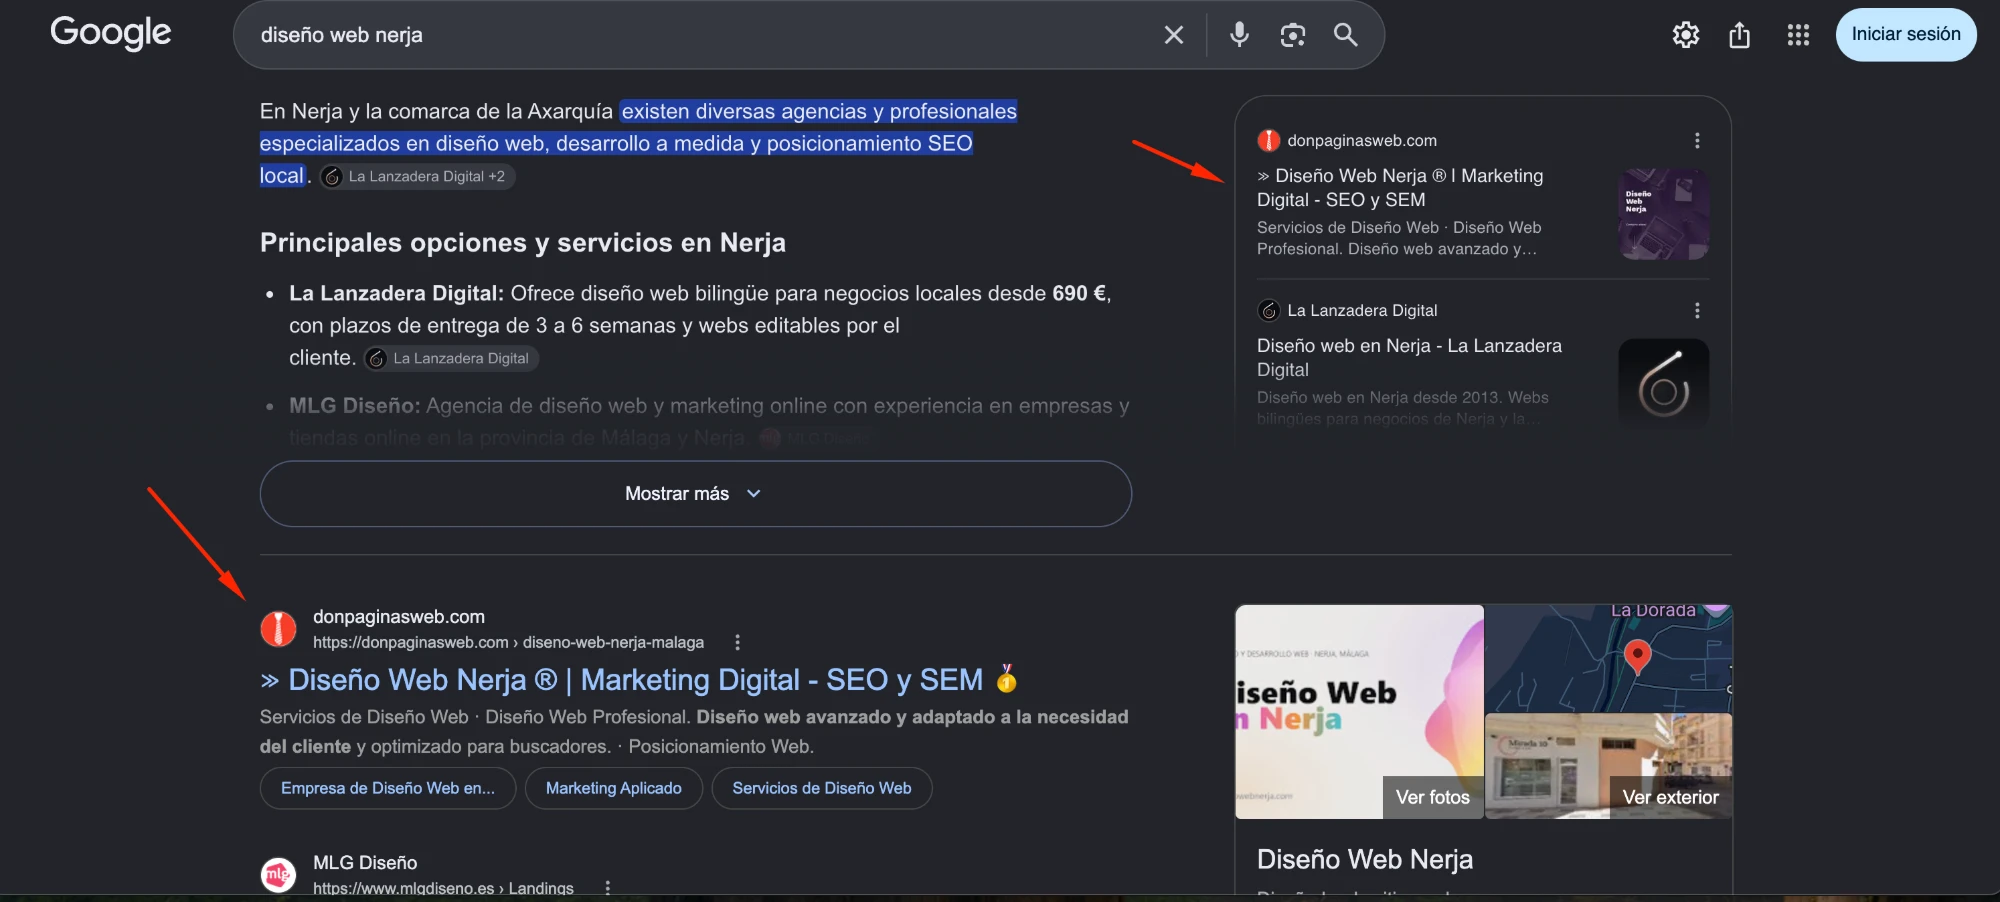The image size is (2000, 902).
Task: Open the Google apps grid icon
Action: (1798, 35)
